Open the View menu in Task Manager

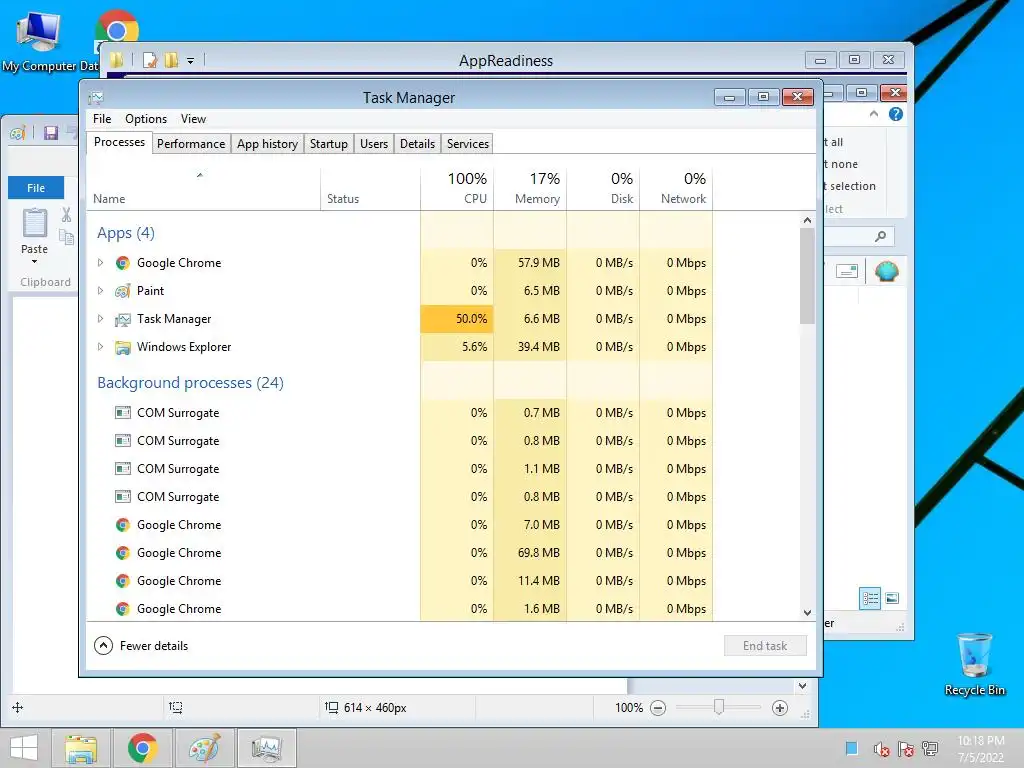pos(193,119)
